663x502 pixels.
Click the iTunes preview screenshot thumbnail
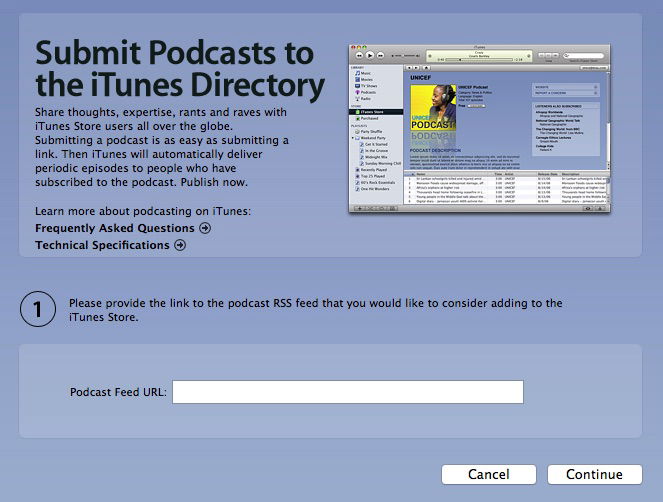479,128
